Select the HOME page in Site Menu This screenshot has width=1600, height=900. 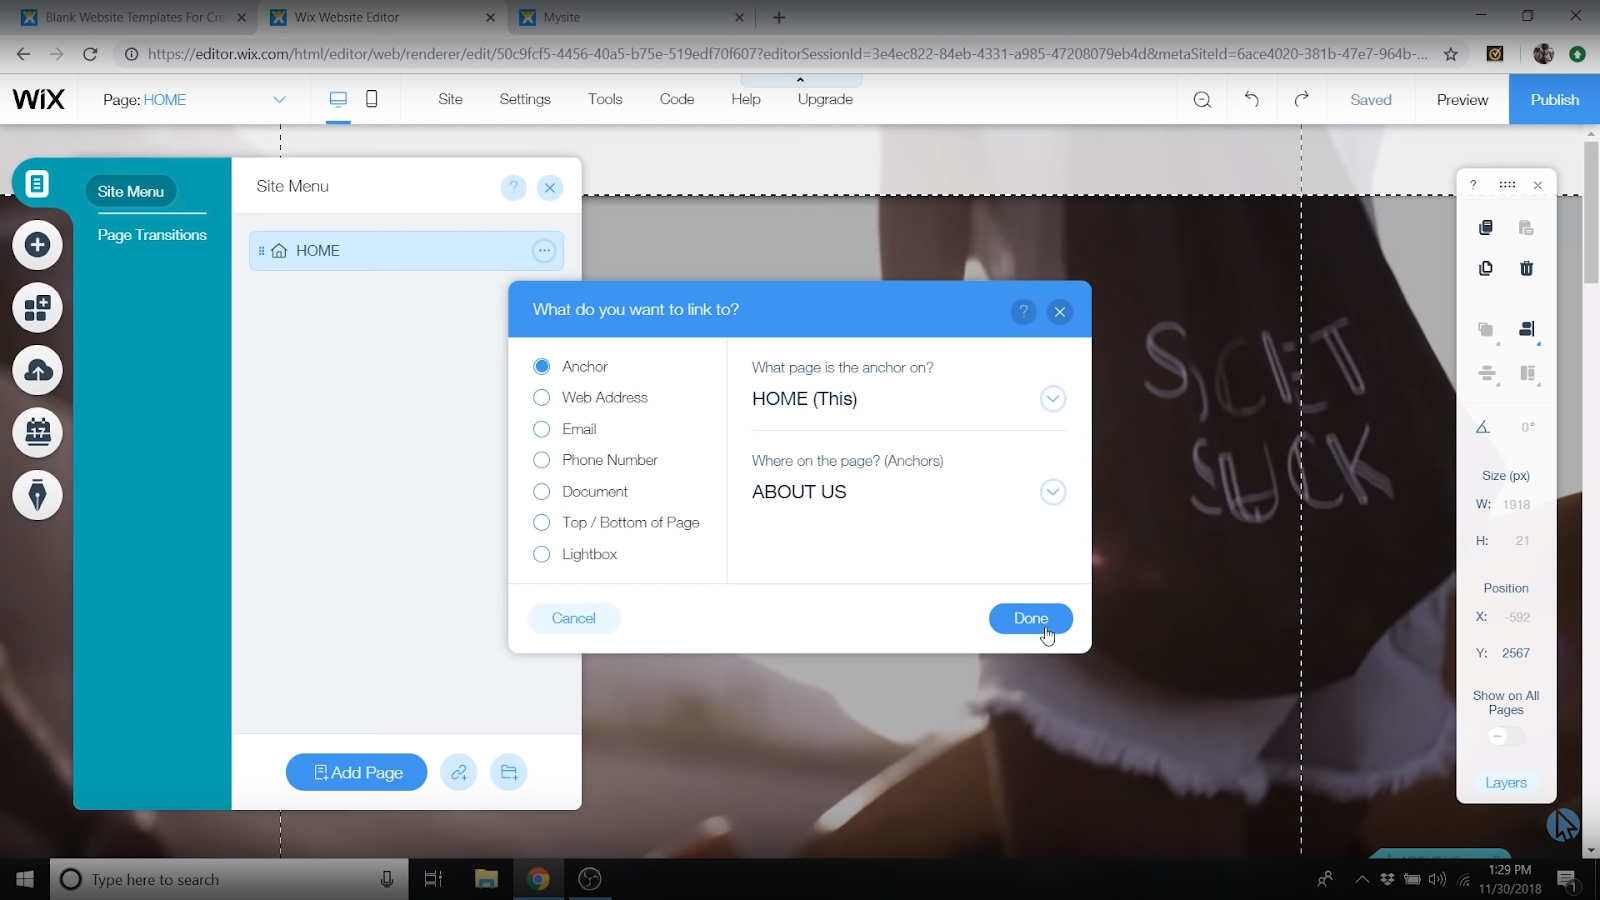click(x=406, y=251)
